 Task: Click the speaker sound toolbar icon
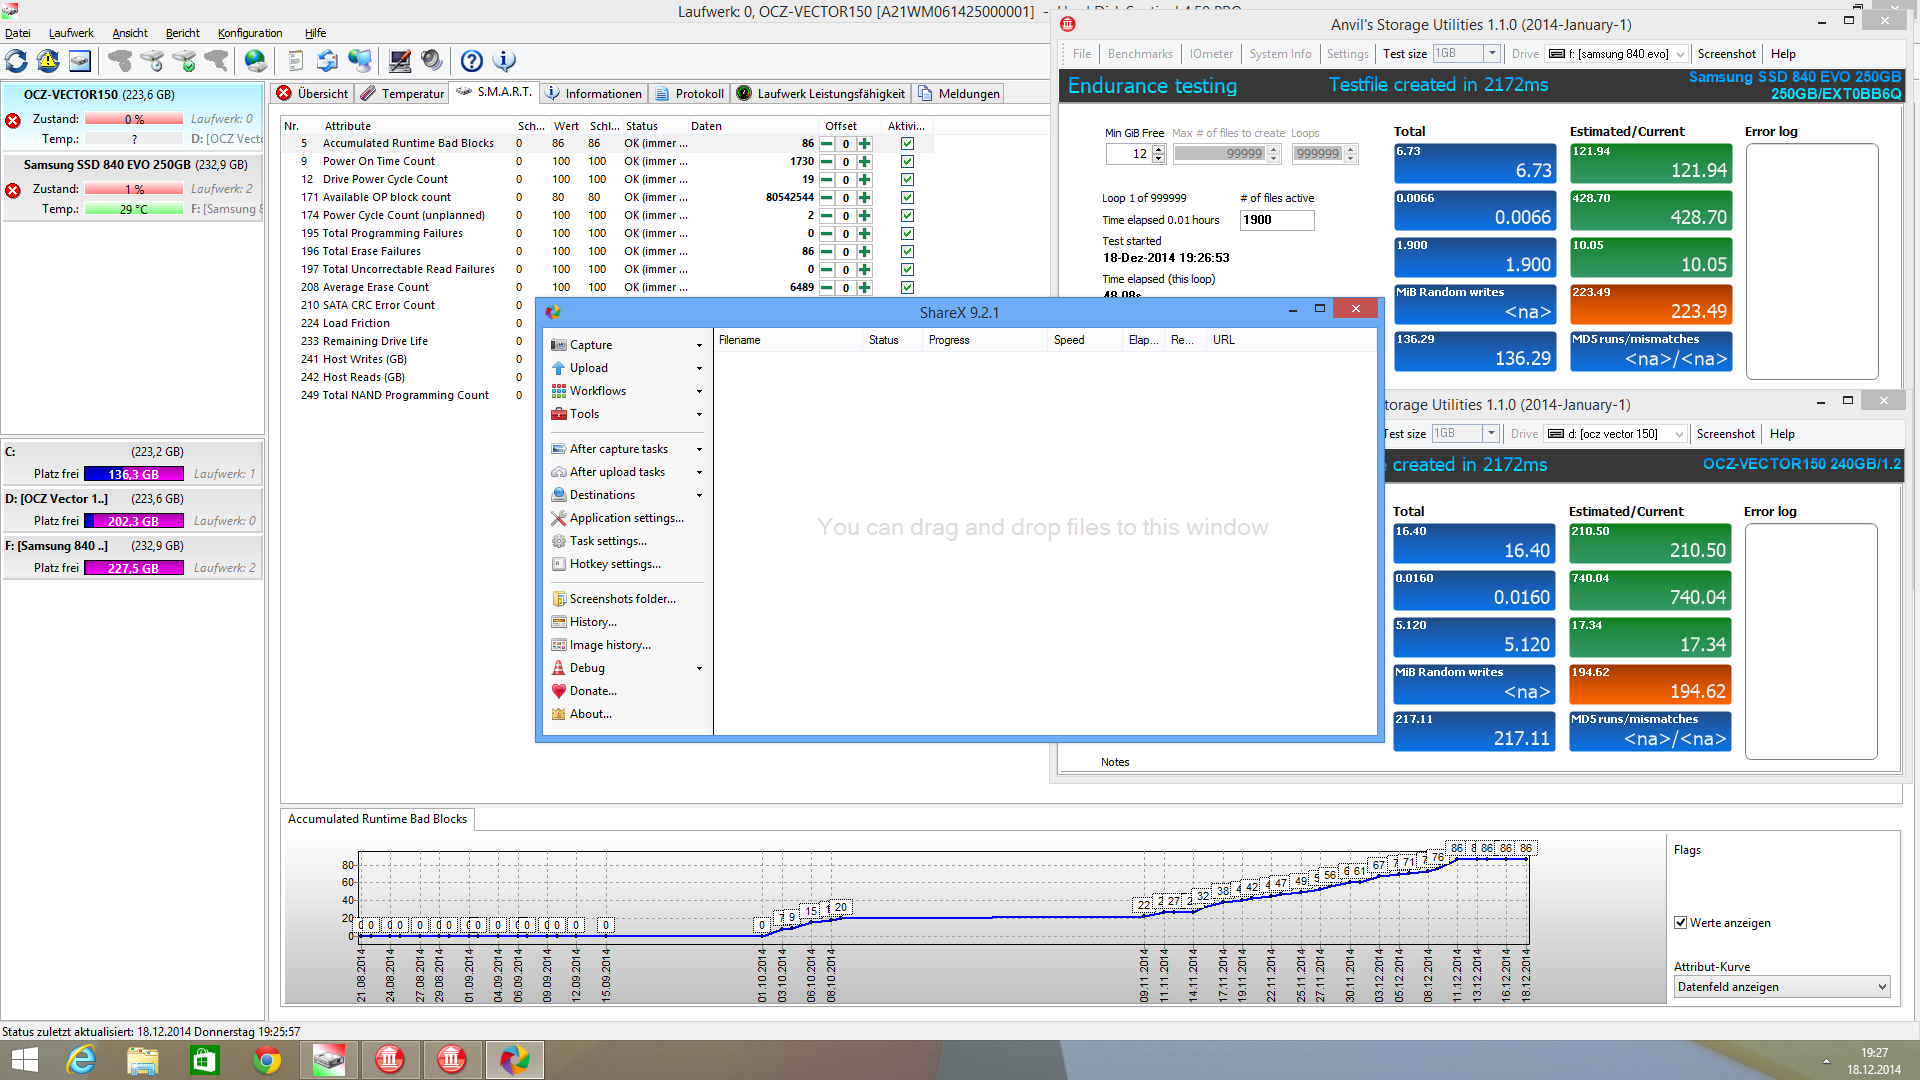432,61
